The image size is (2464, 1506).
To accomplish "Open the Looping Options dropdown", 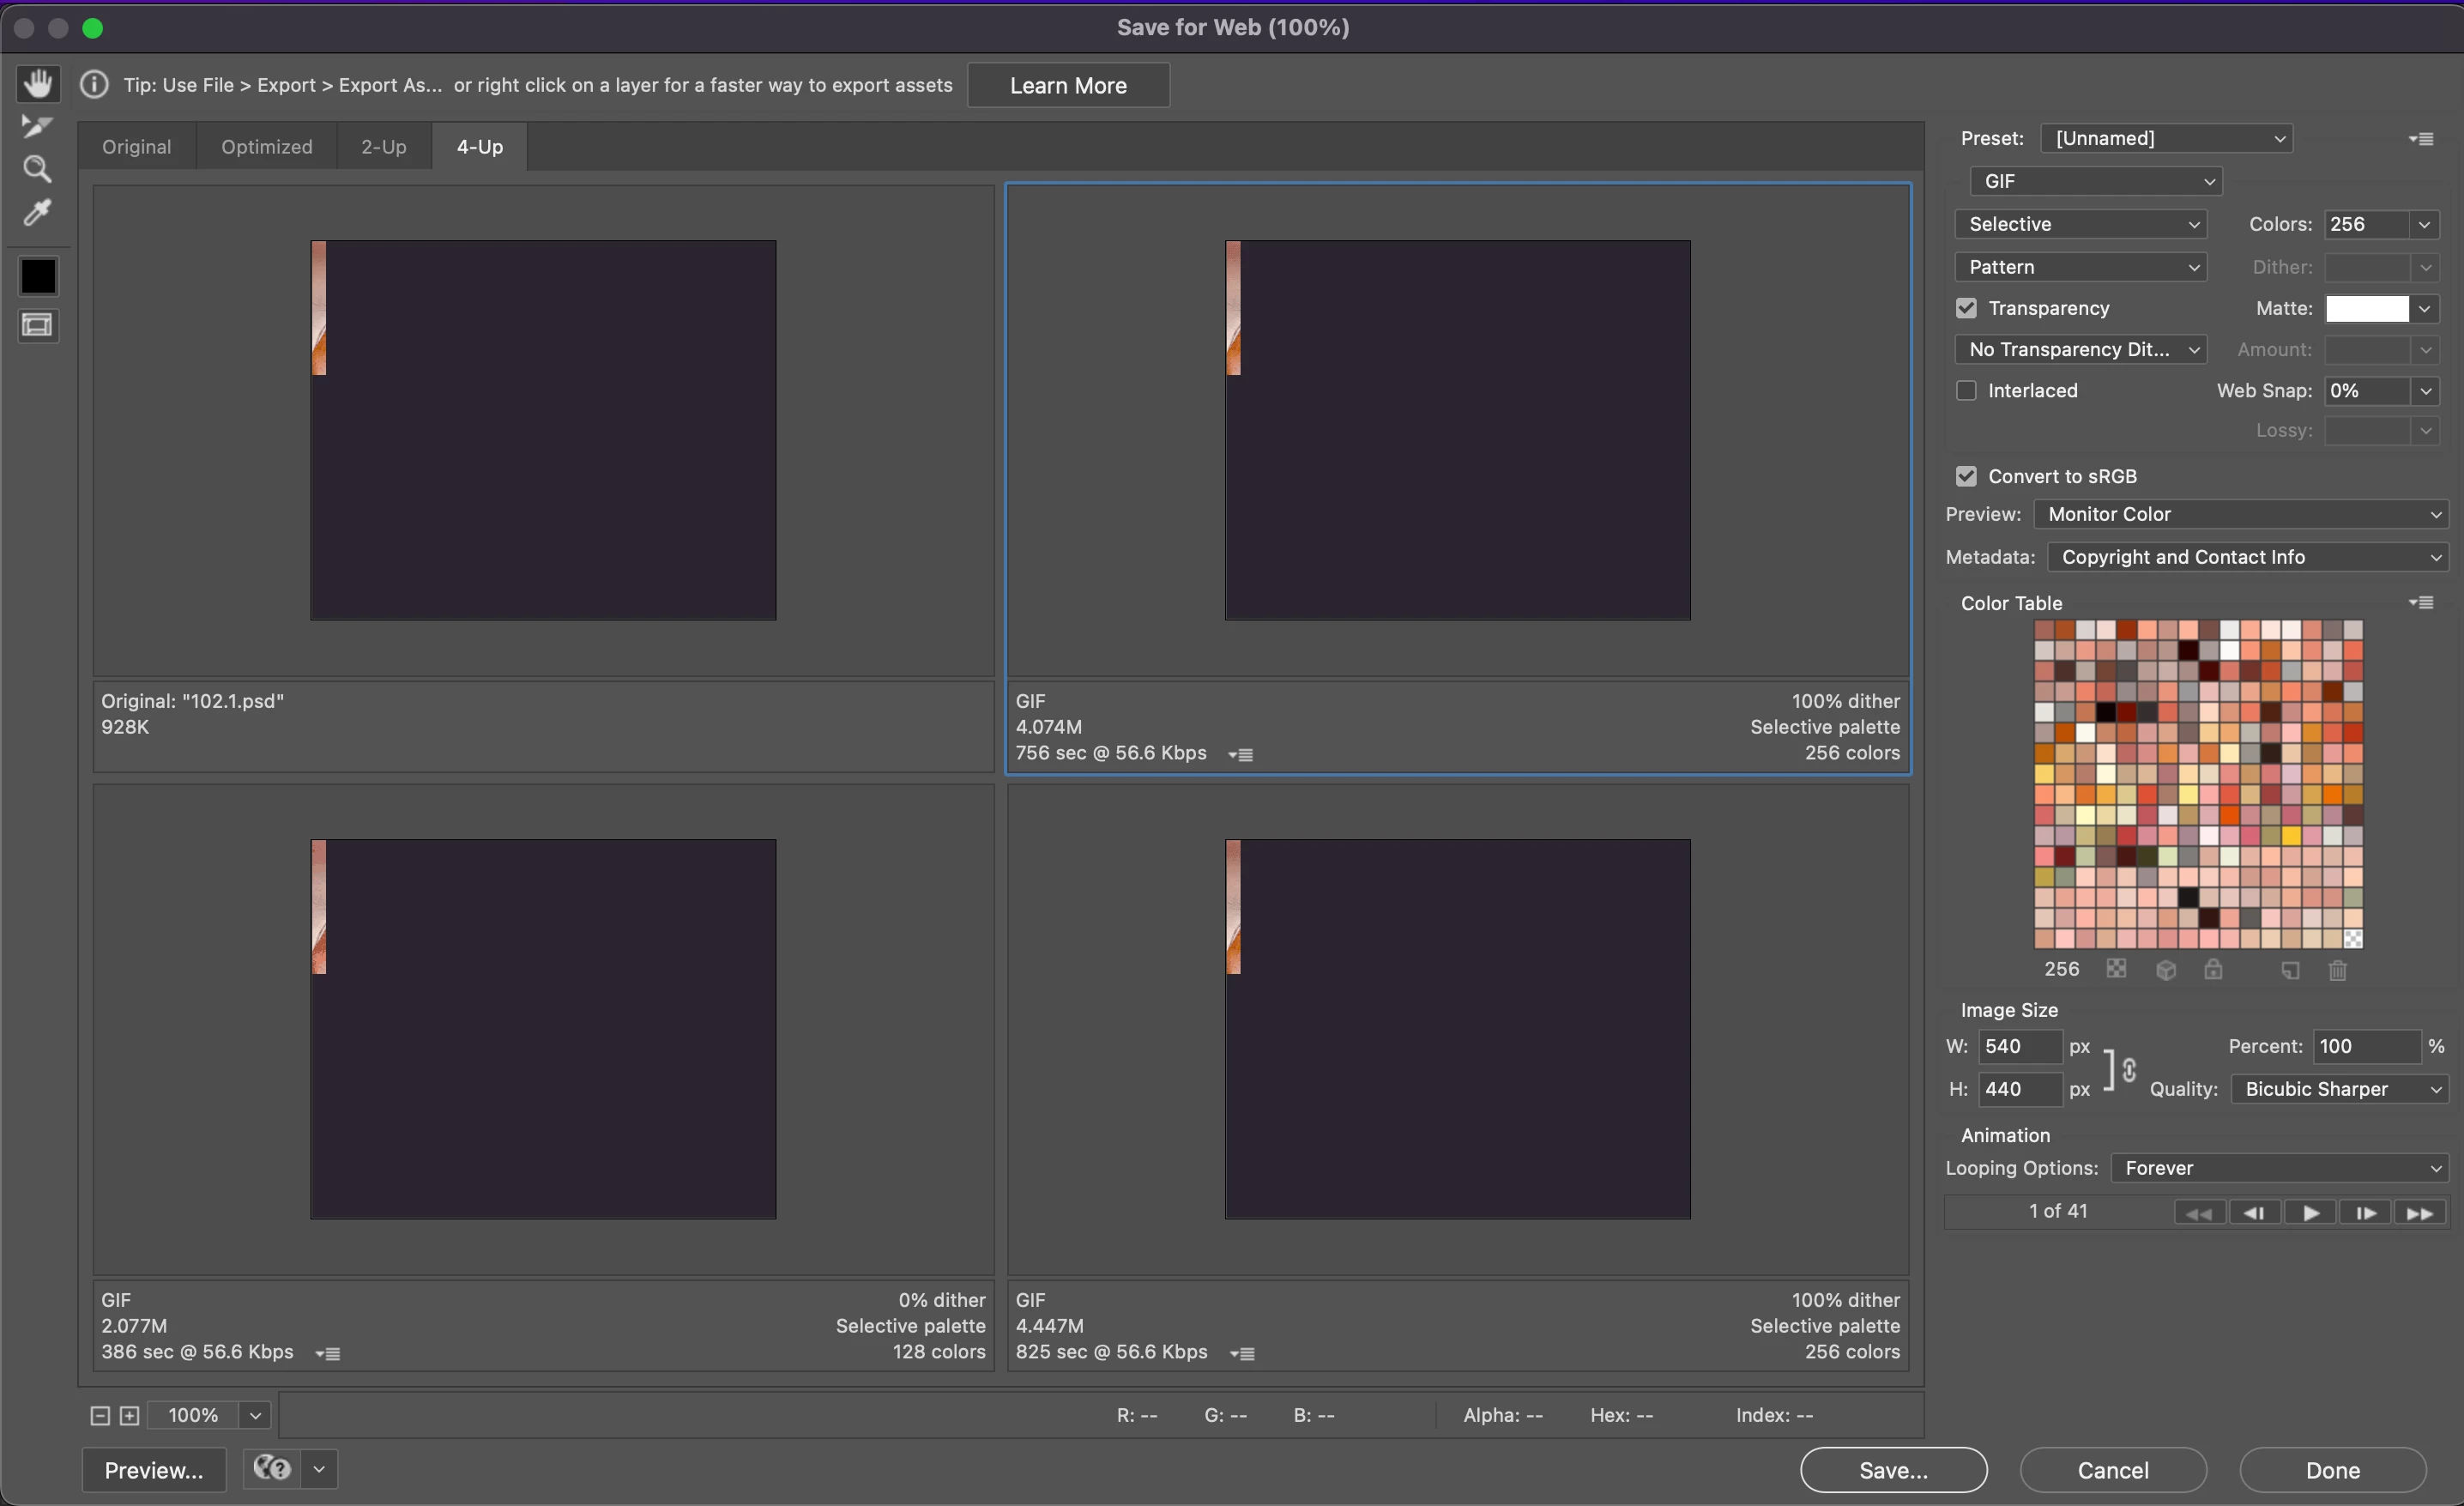I will (2280, 1168).
